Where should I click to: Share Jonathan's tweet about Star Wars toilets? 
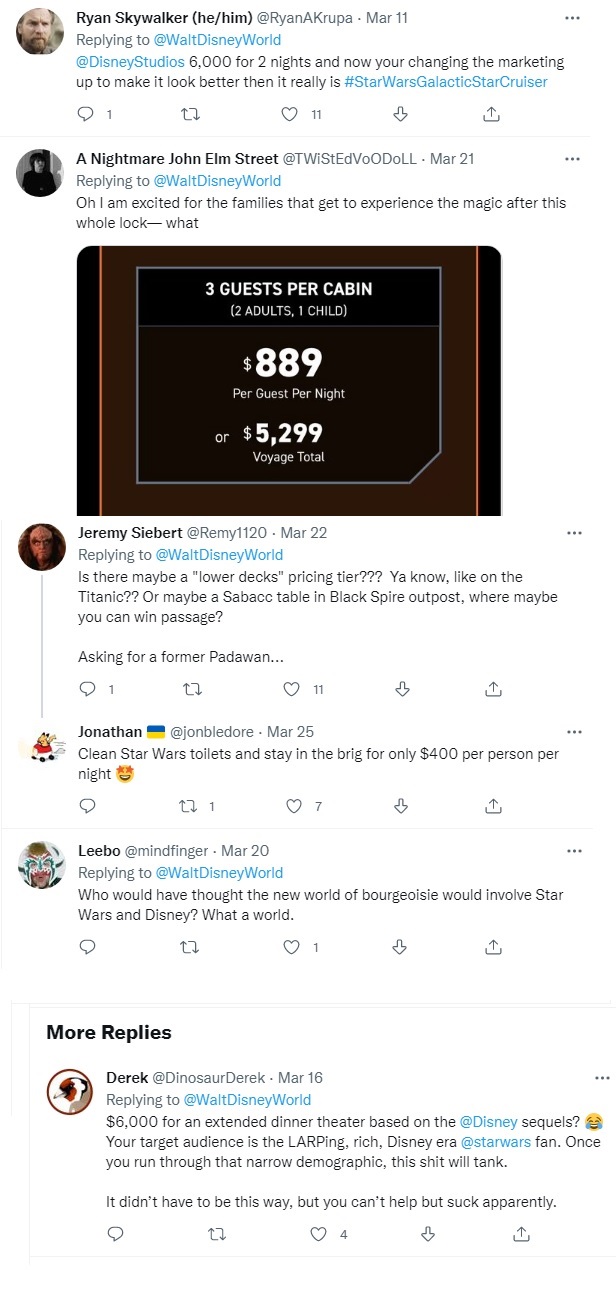pos(492,806)
